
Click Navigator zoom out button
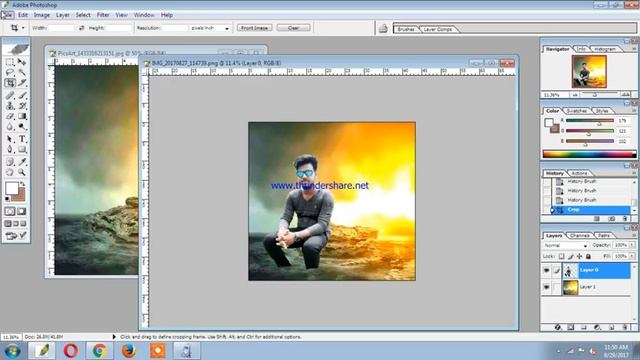coord(575,95)
